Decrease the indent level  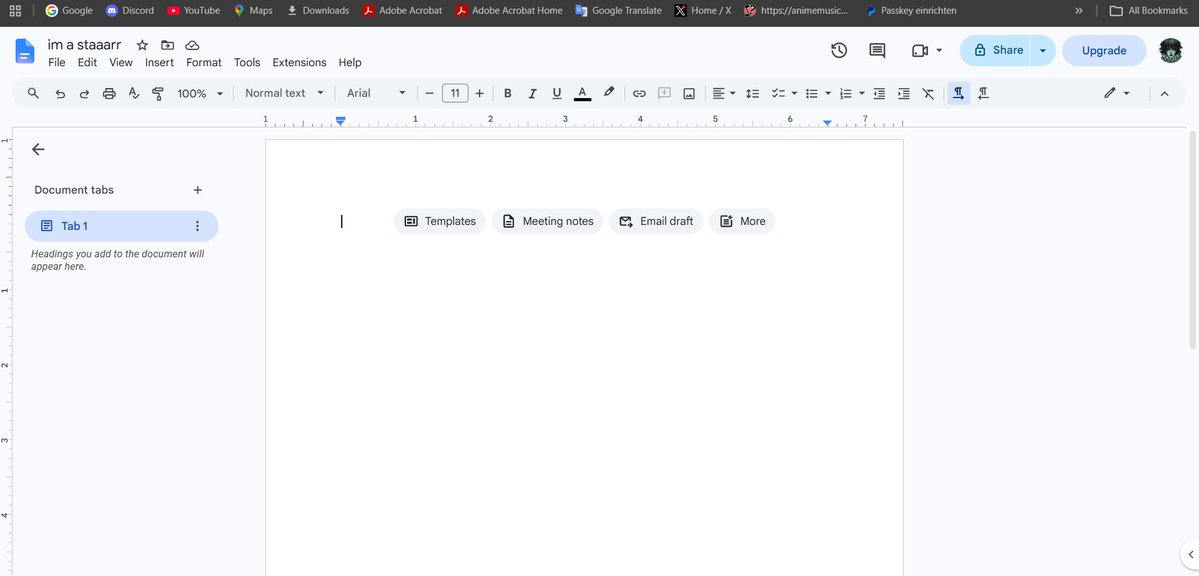(x=879, y=93)
